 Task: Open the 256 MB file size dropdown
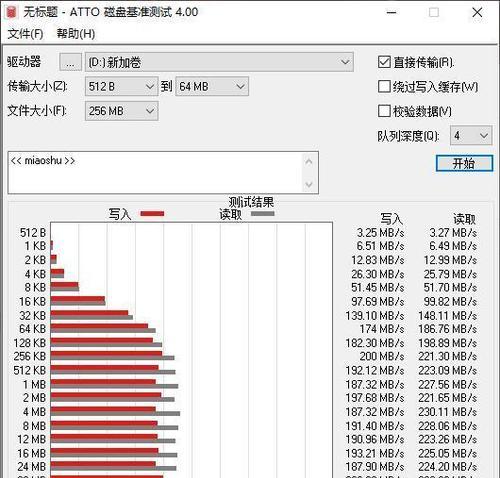coord(121,111)
